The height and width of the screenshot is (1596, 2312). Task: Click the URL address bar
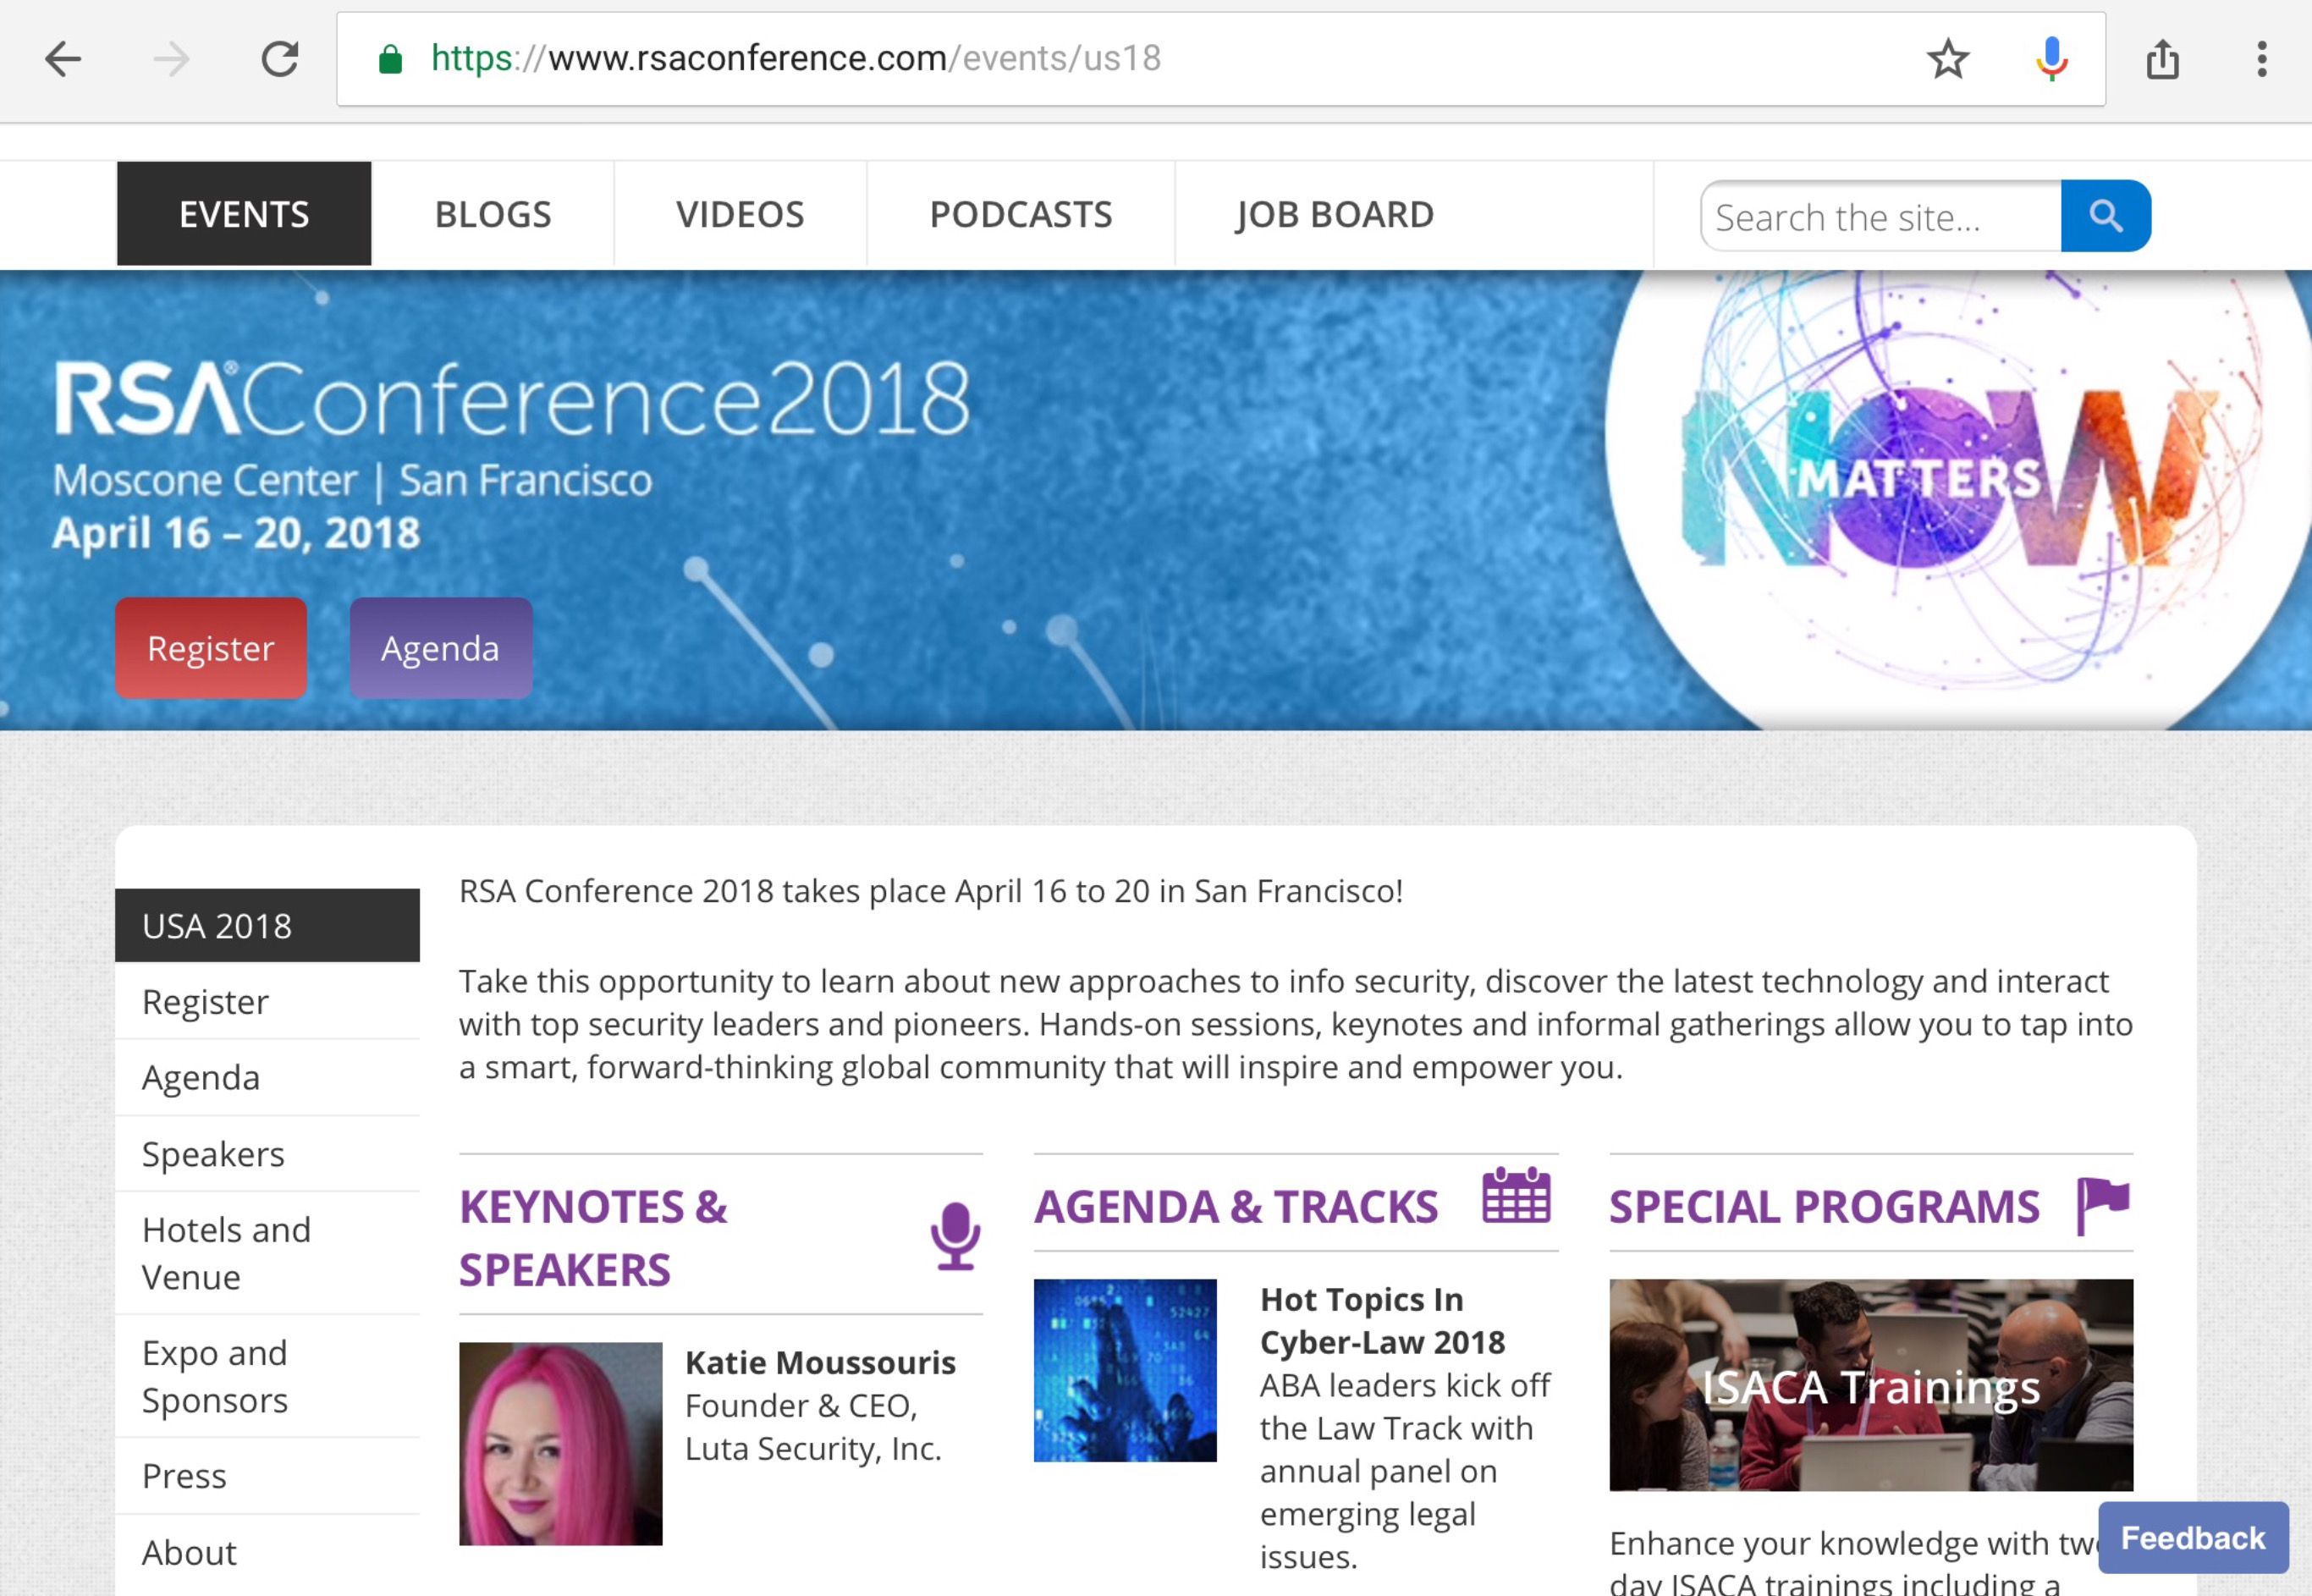click(x=1220, y=59)
